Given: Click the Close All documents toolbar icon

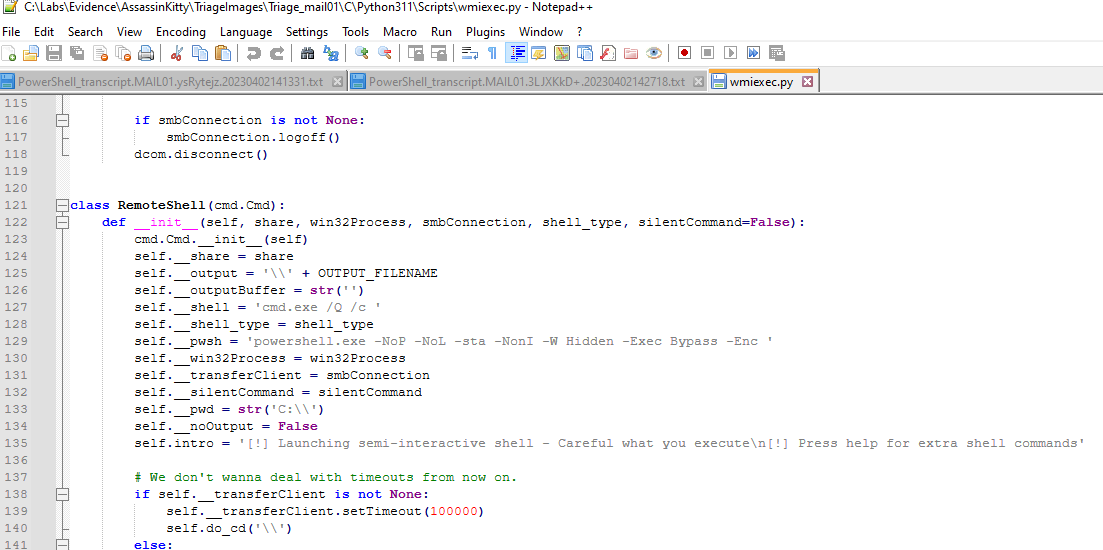Looking at the screenshot, I should 123,53.
